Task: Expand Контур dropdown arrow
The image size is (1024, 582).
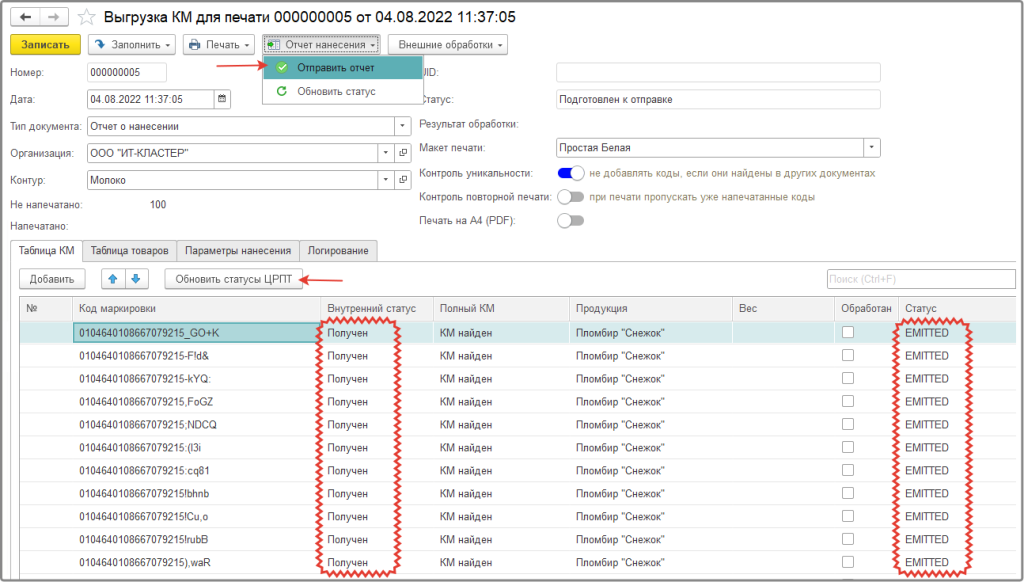Action: coord(386,180)
